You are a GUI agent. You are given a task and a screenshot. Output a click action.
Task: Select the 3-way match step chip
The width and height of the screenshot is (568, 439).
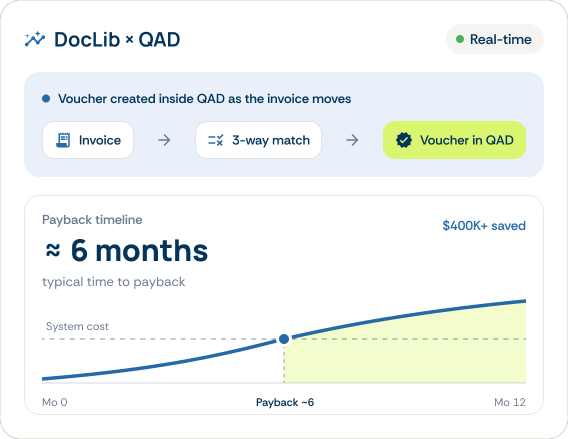pos(259,140)
